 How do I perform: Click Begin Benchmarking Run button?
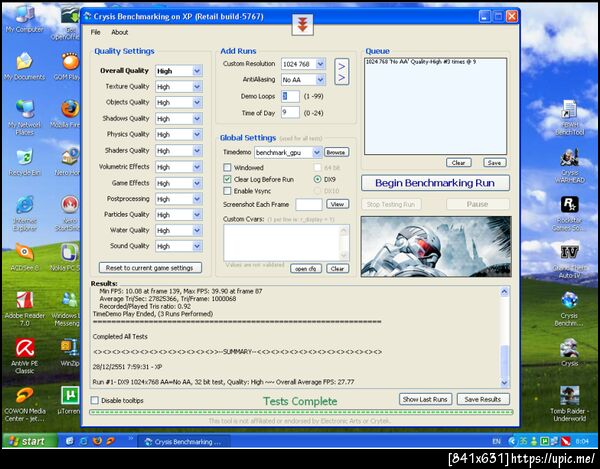[x=435, y=183]
